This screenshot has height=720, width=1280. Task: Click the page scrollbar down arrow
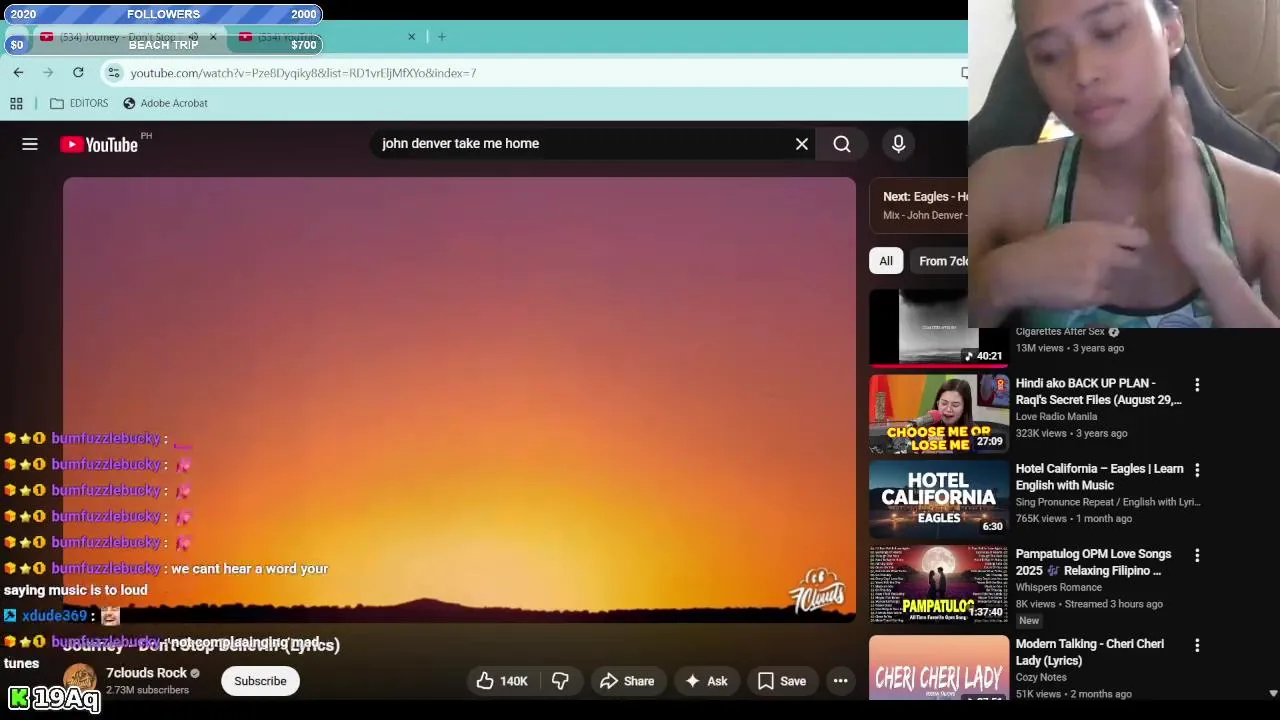coord(1273,693)
